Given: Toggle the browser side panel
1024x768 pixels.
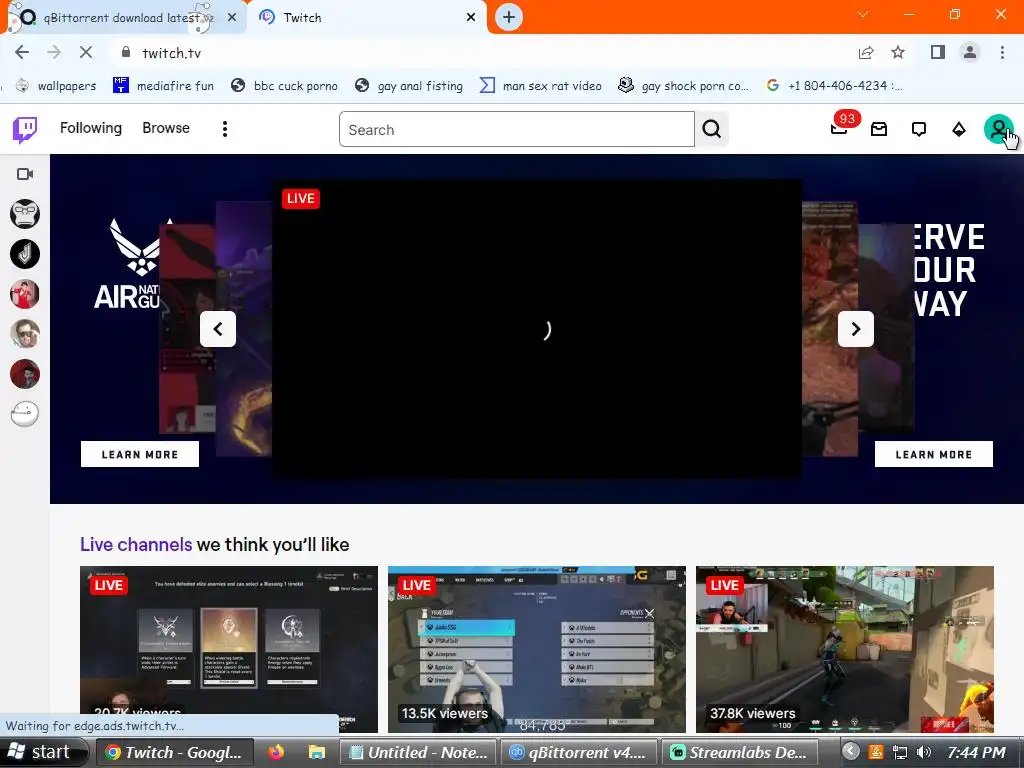Looking at the screenshot, I should pos(938,52).
